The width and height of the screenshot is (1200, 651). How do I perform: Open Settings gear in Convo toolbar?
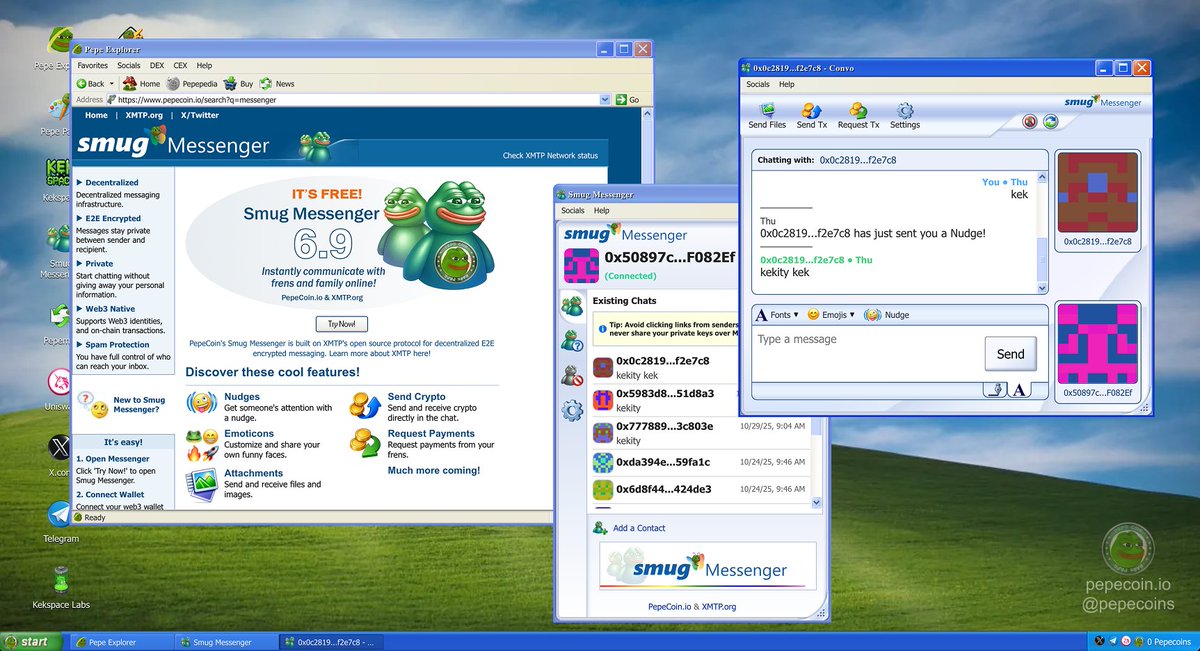pos(905,110)
